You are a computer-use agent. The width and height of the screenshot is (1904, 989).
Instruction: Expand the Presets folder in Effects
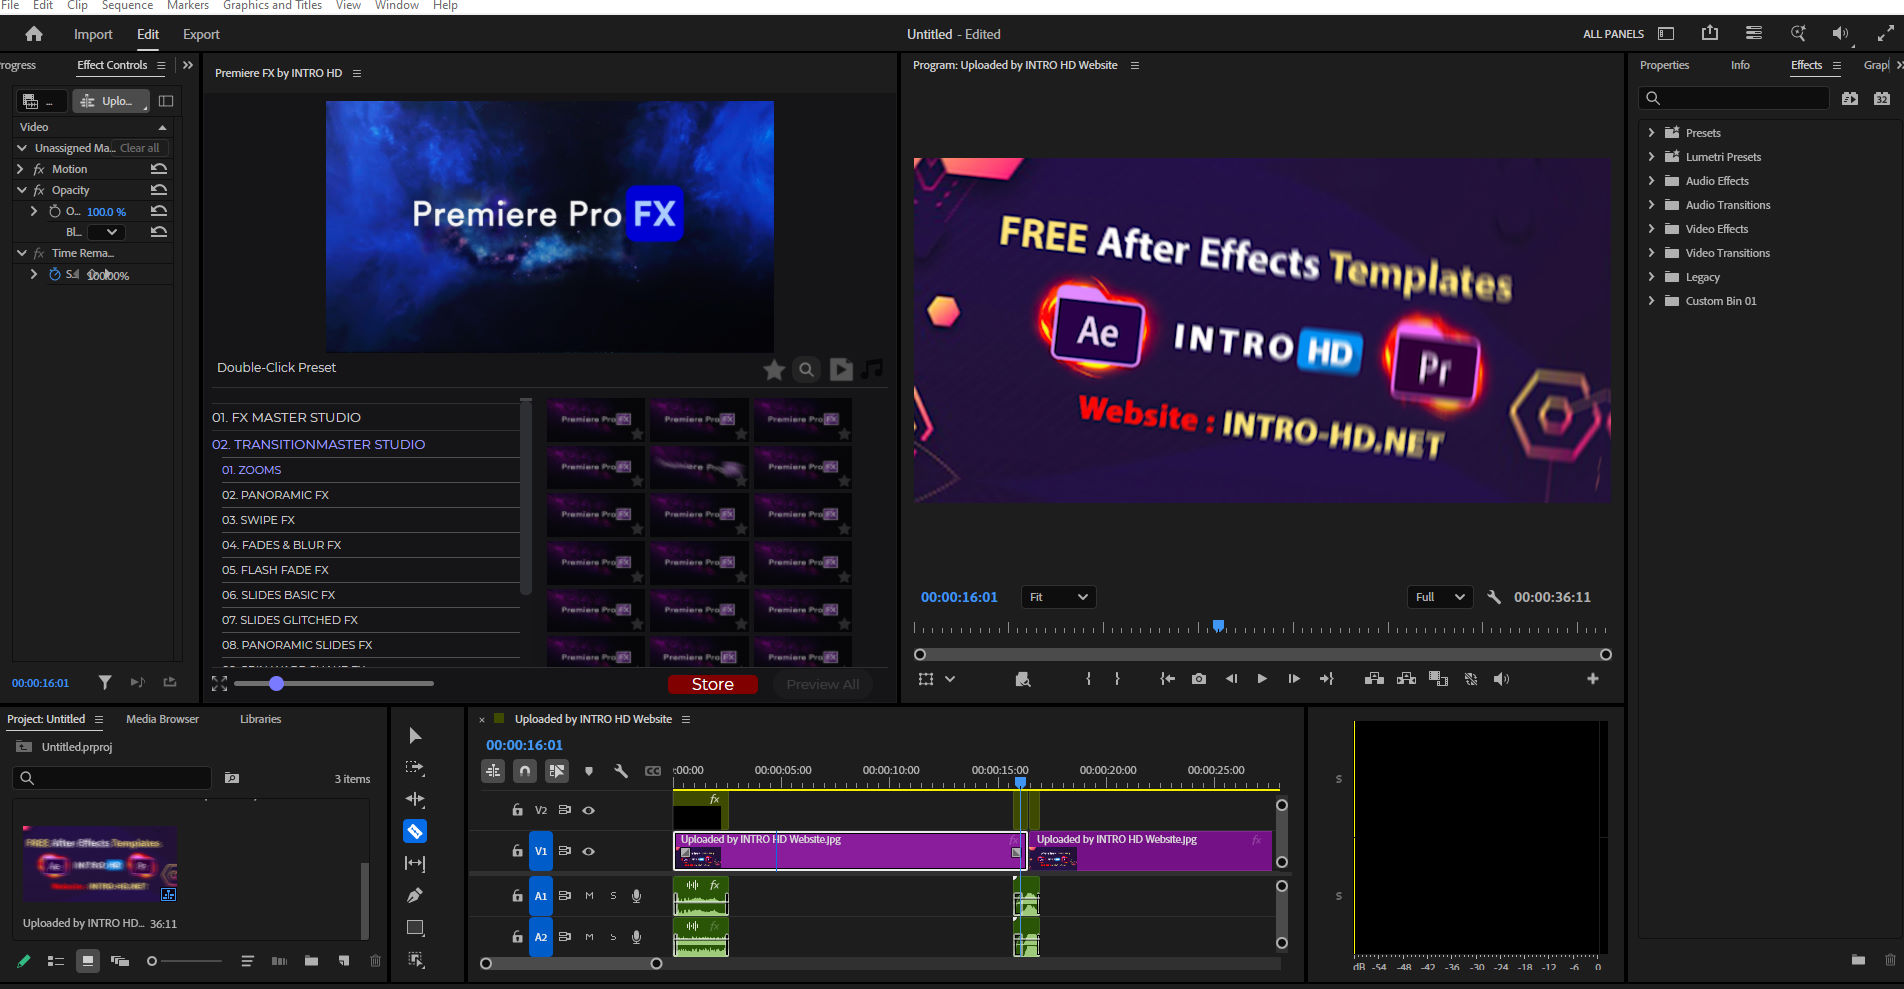coord(1651,132)
